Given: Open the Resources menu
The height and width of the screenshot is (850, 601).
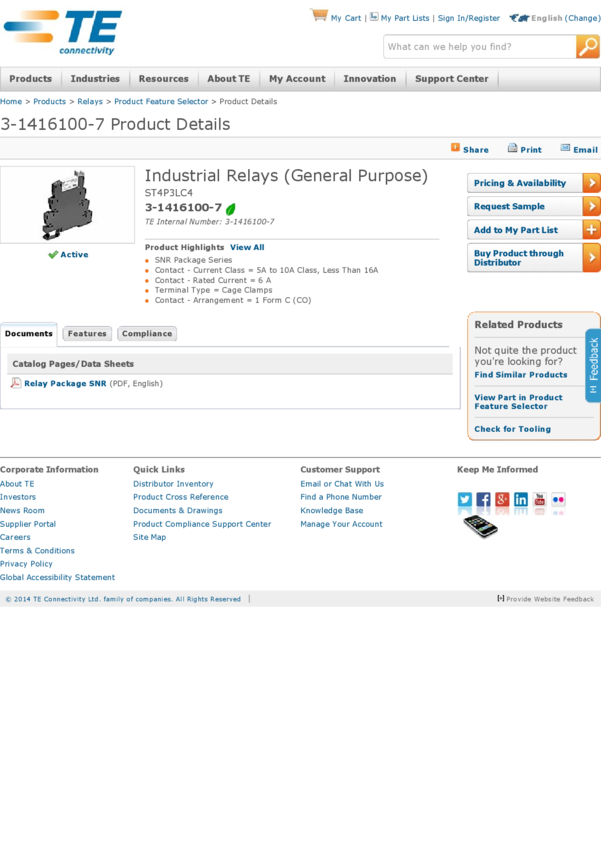Looking at the screenshot, I should coord(164,79).
